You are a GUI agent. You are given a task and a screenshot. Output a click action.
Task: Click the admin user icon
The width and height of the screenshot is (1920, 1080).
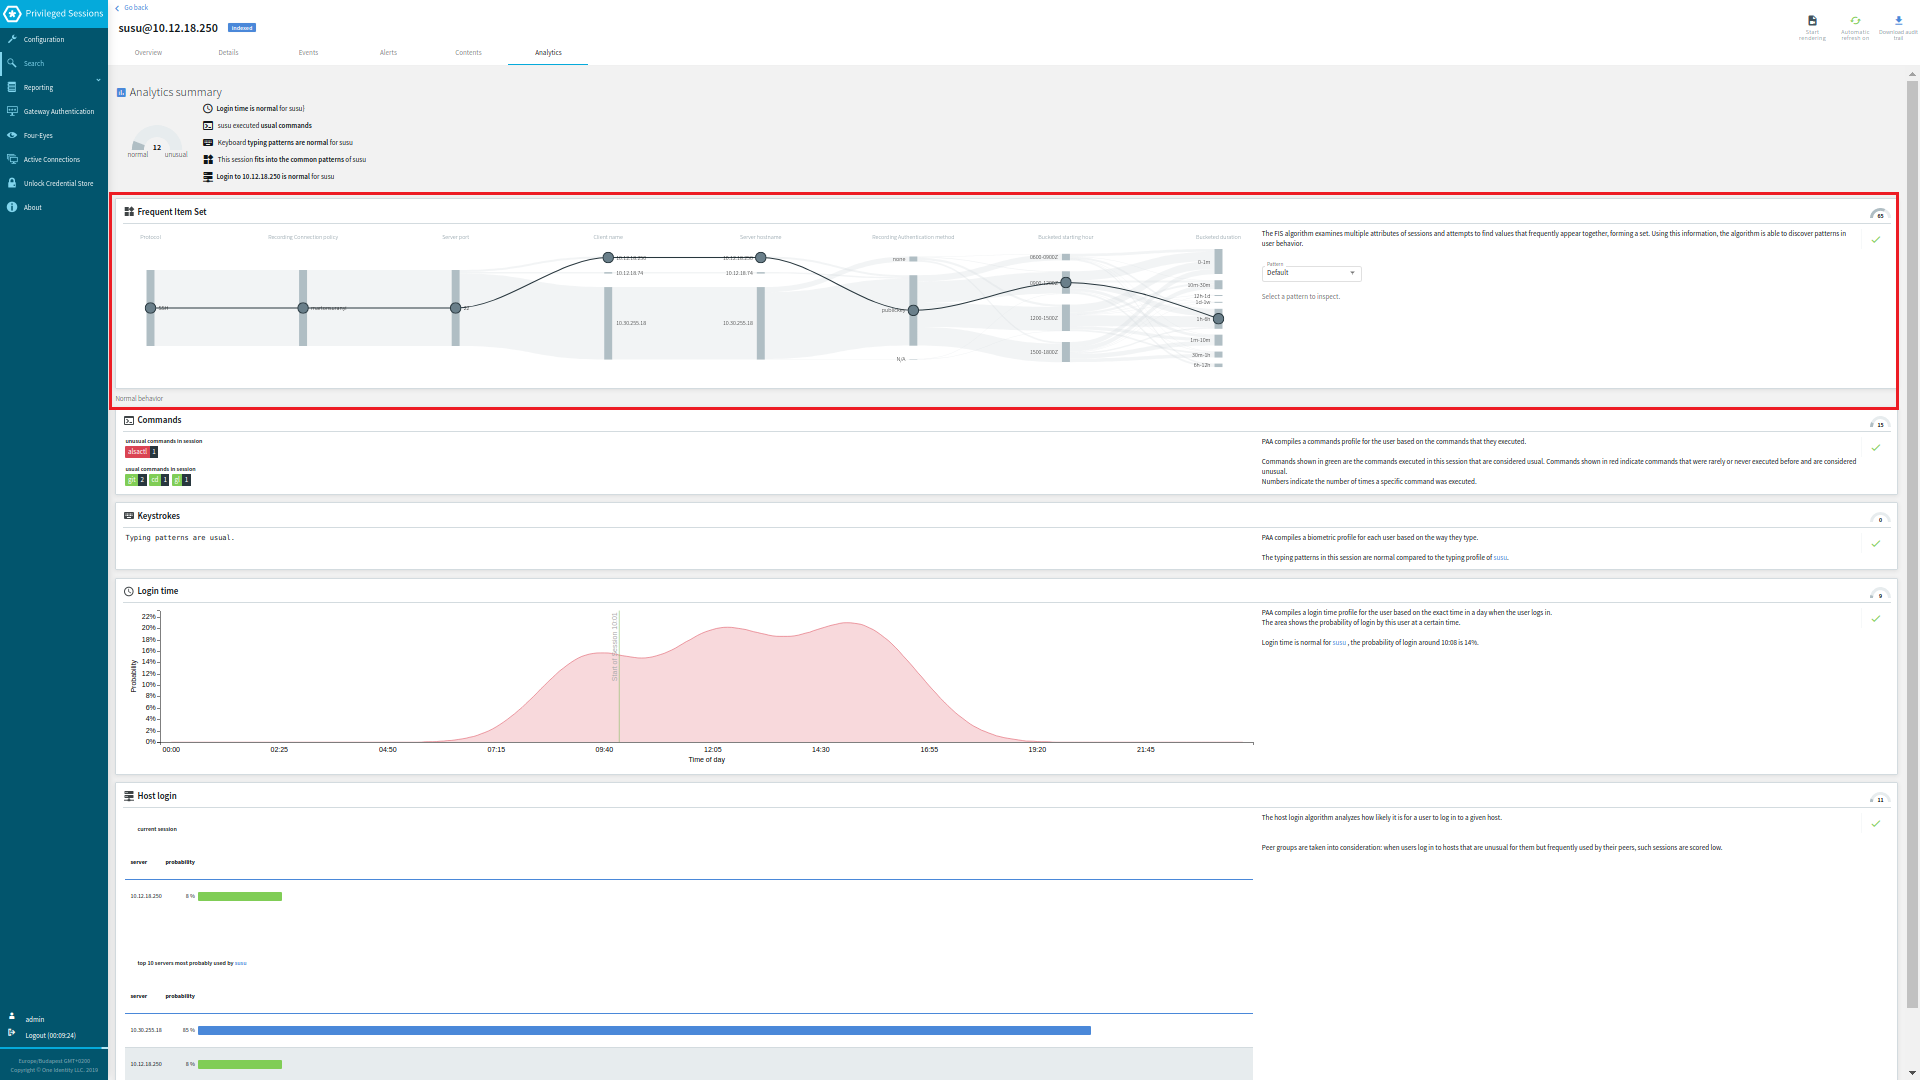12,1016
